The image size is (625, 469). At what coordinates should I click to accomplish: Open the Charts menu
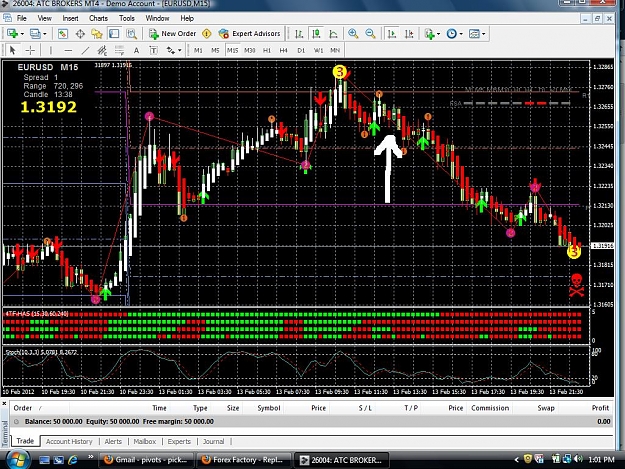pyautogui.click(x=98, y=18)
